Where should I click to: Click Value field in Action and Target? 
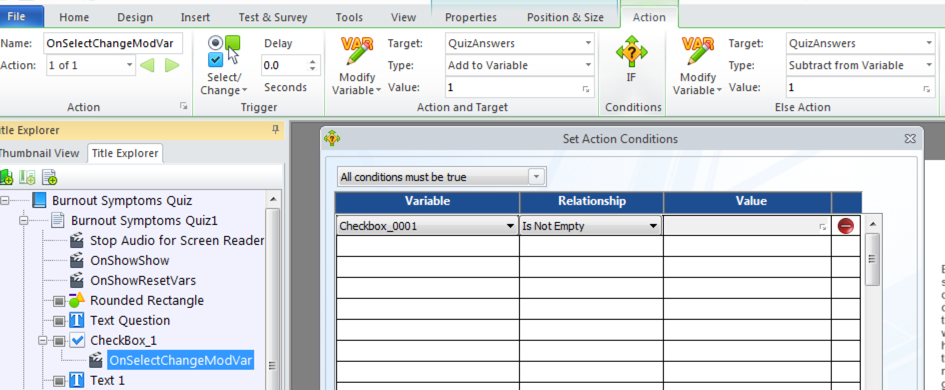(x=520, y=87)
